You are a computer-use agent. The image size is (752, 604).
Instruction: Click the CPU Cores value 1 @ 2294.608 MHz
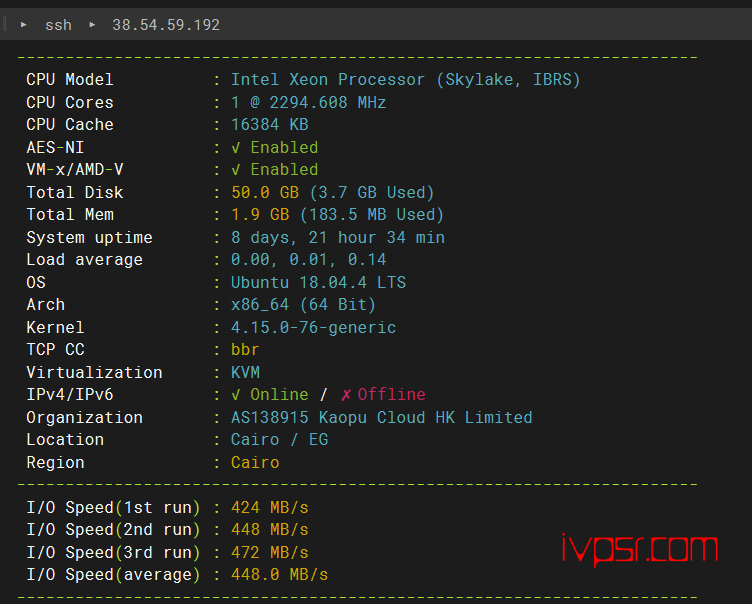pyautogui.click(x=308, y=102)
